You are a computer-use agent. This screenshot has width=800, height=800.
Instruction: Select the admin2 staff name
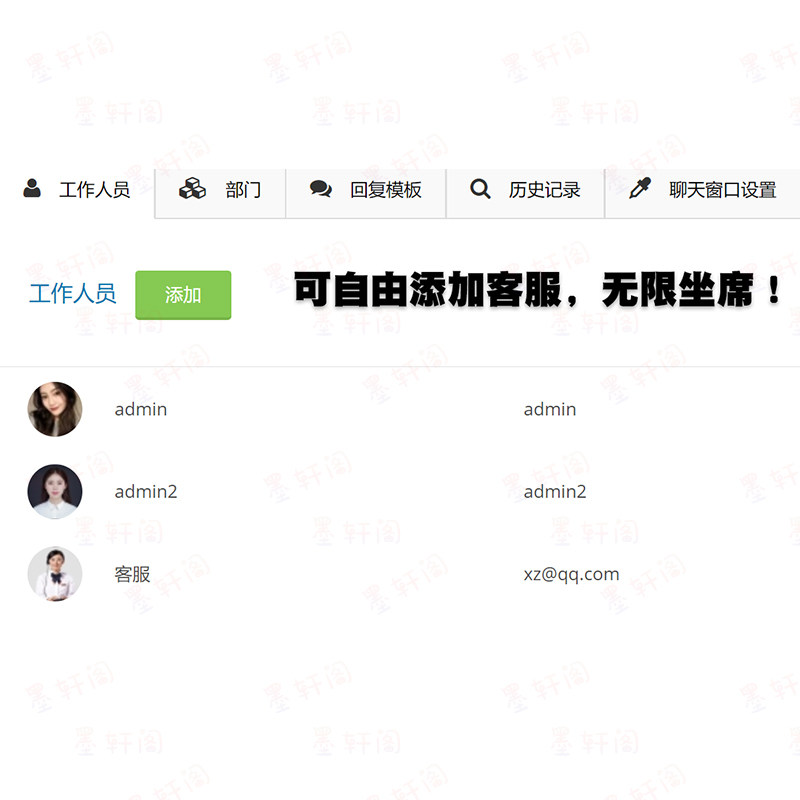click(146, 491)
